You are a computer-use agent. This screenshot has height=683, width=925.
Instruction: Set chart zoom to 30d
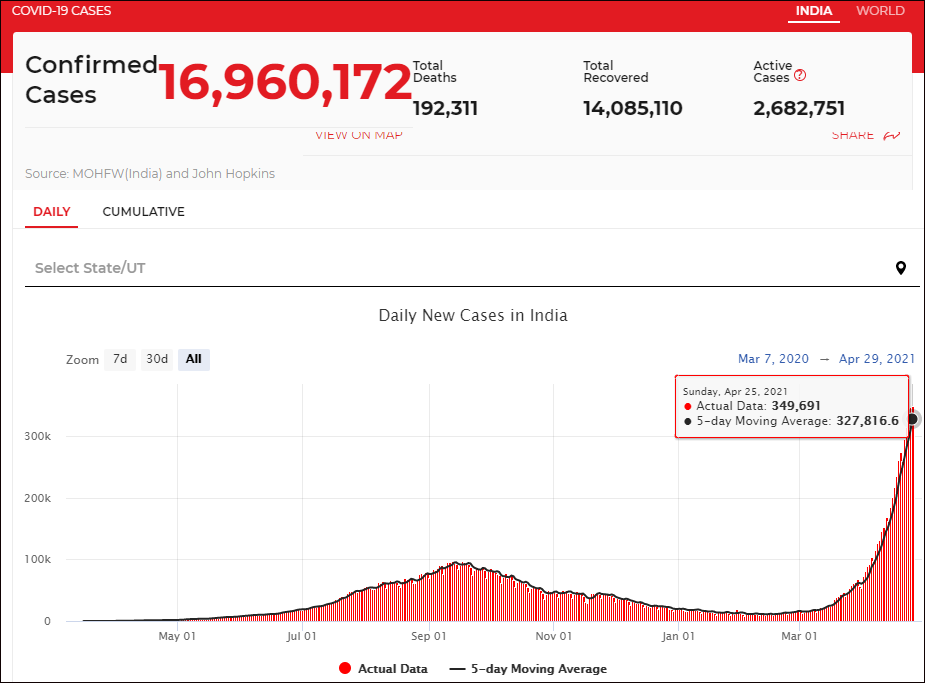coord(156,359)
